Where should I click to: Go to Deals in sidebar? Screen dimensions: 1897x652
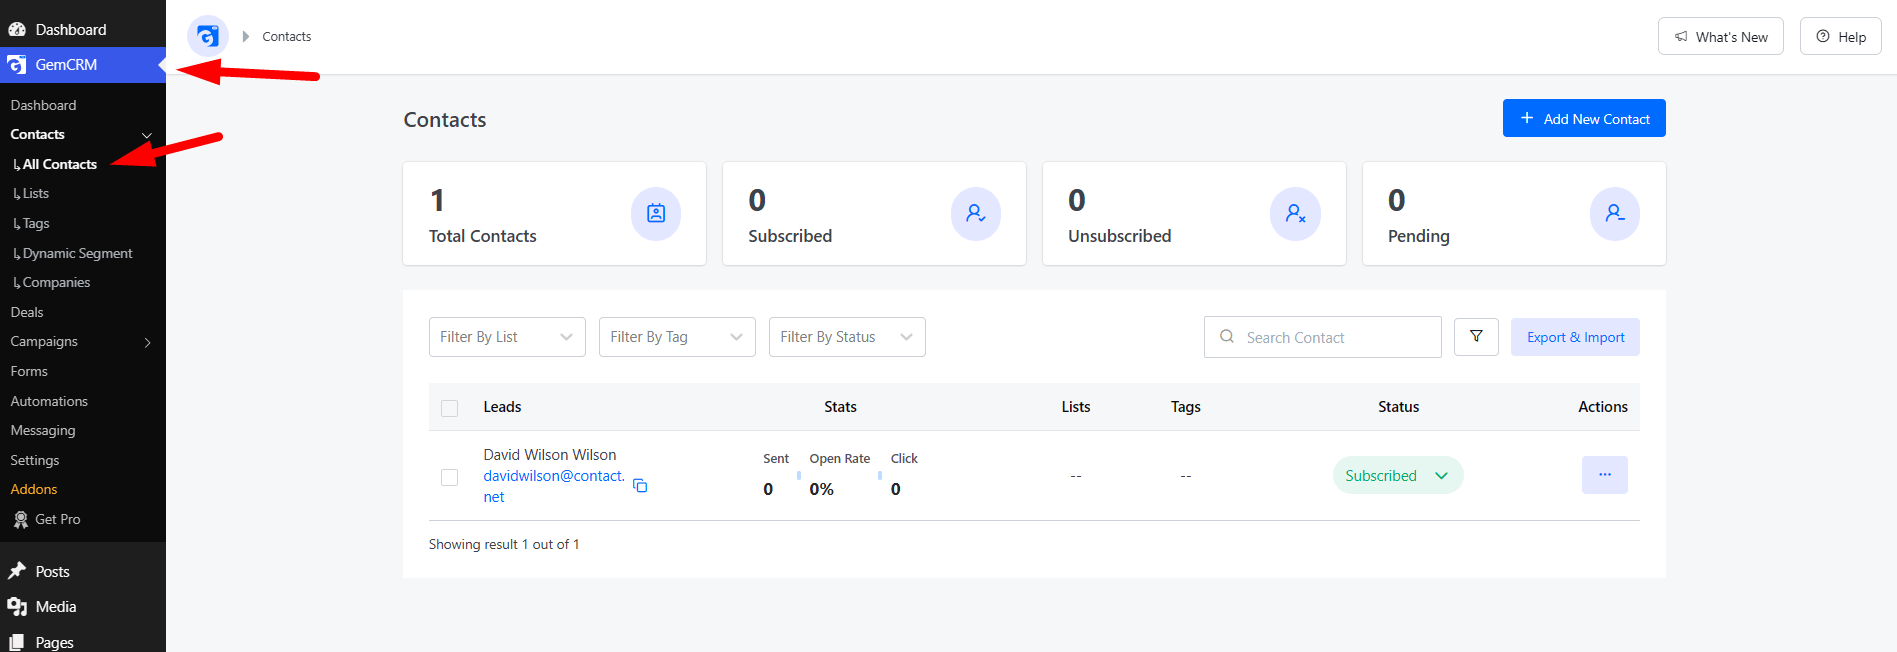tap(27, 312)
